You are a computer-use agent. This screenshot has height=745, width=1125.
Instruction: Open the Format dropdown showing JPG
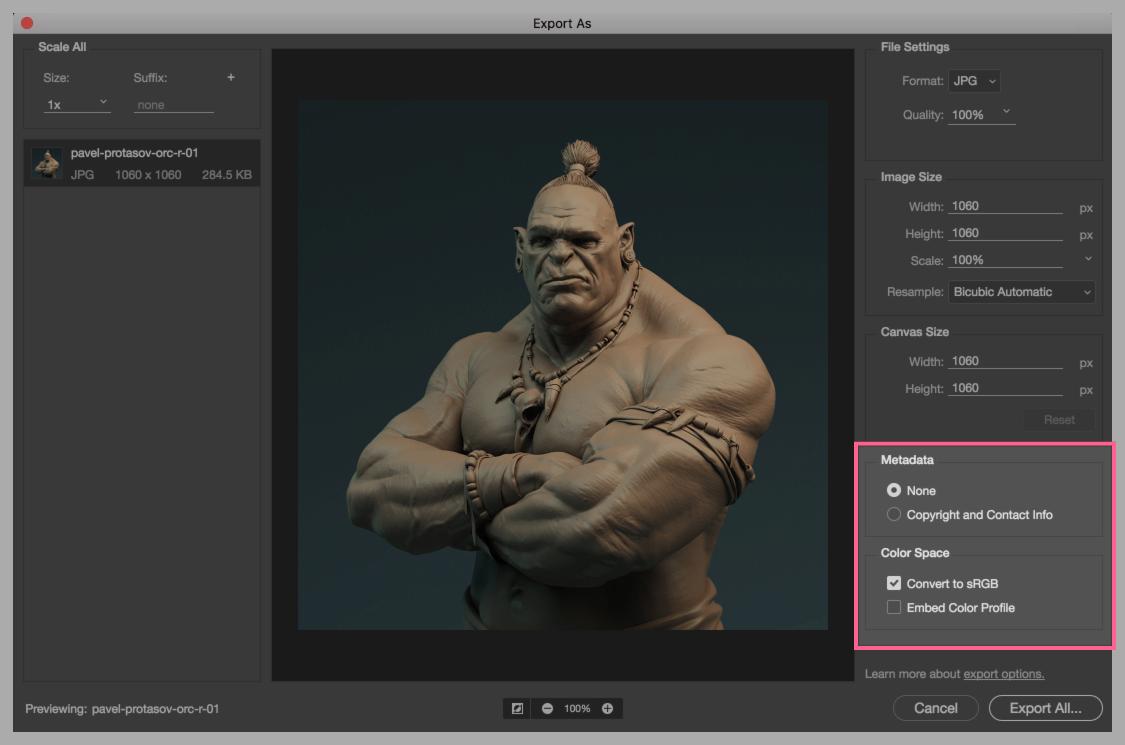(974, 81)
